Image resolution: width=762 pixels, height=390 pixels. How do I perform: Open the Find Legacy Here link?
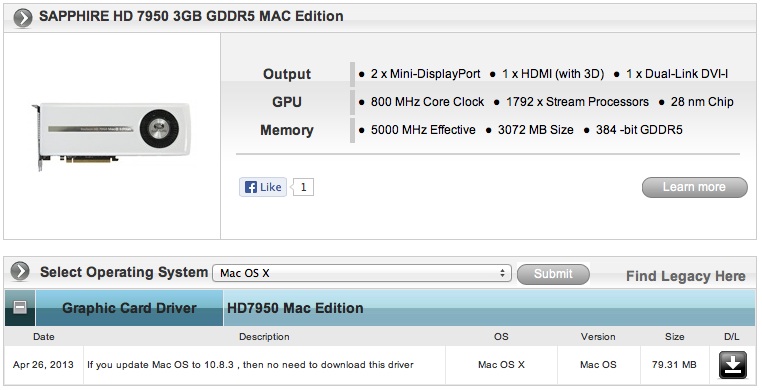[x=685, y=276]
